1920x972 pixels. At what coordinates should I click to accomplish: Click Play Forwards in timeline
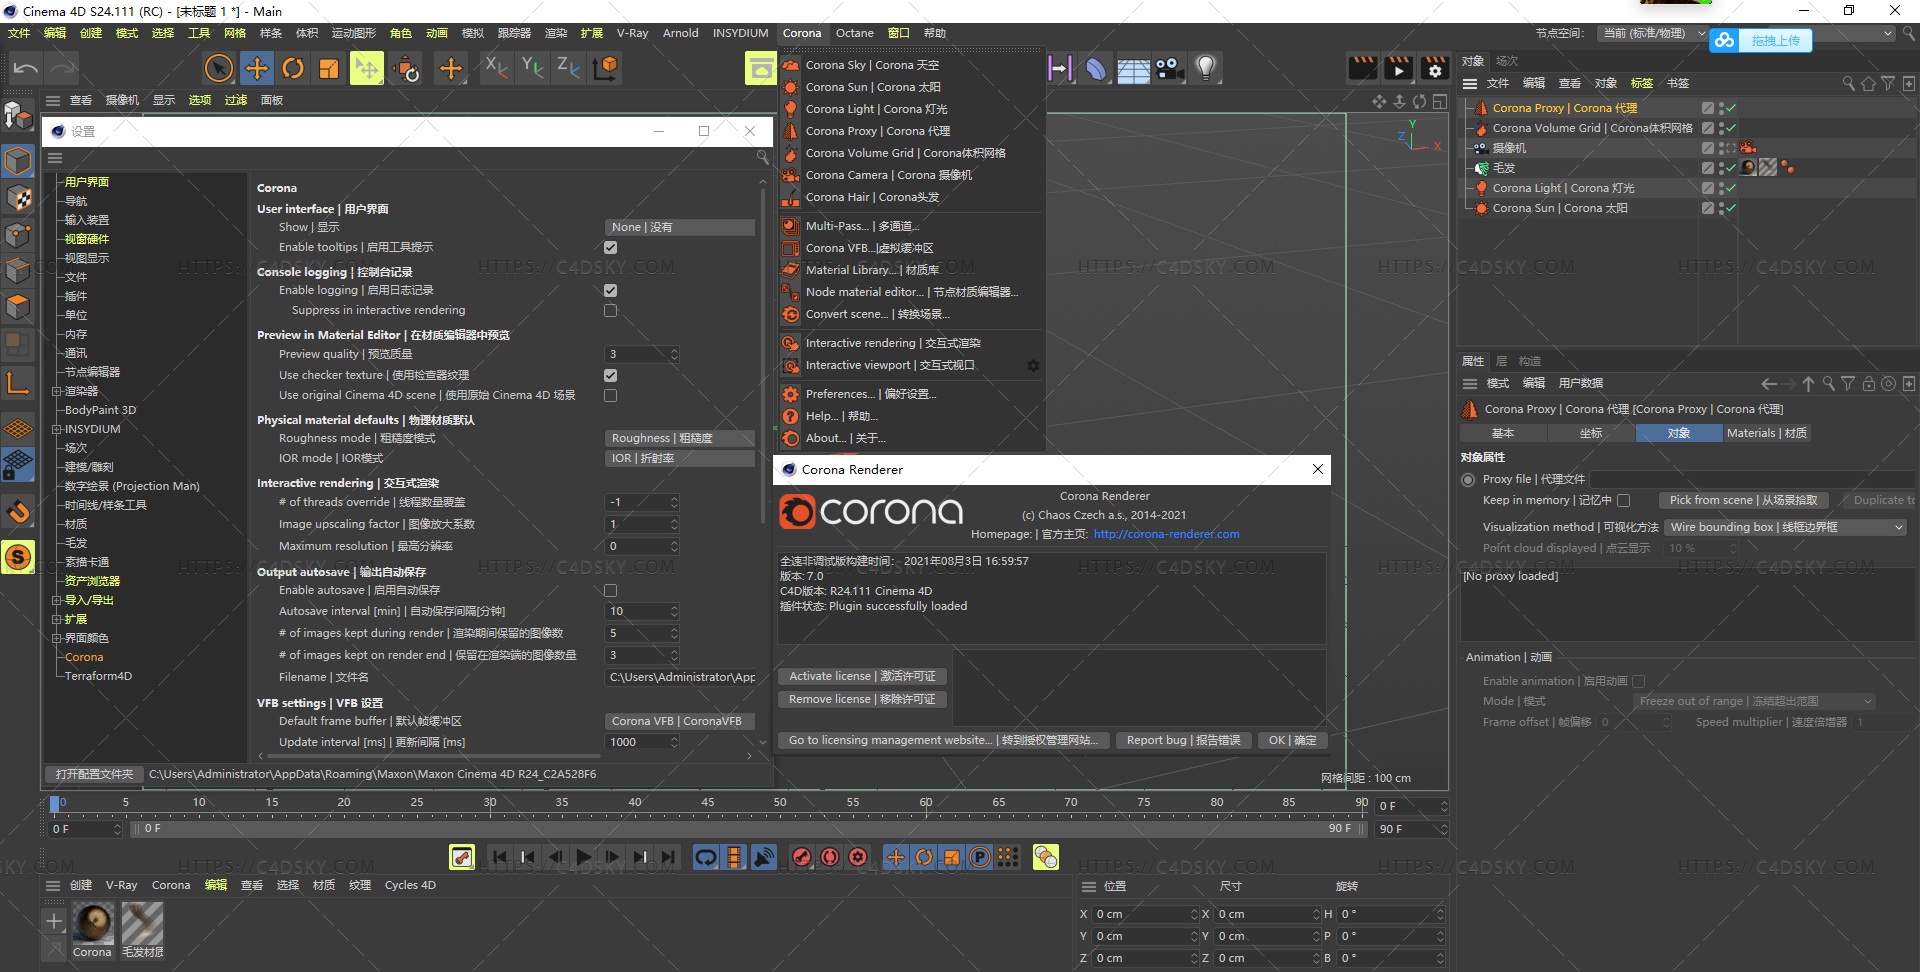(584, 857)
